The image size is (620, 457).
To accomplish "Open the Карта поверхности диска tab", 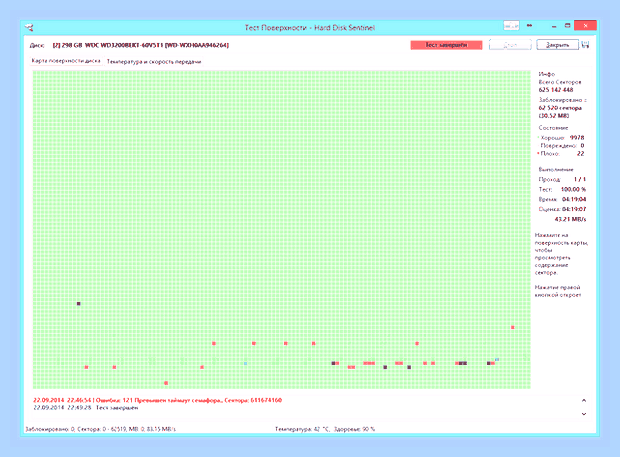I will (66, 61).
